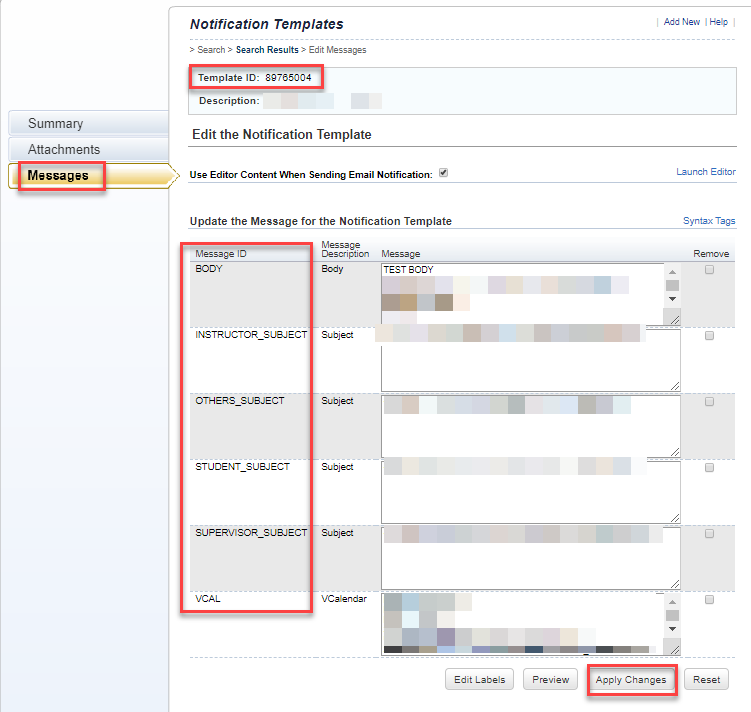This screenshot has height=712, width=751.
Task: Click the Remove column header
Action: click(x=711, y=254)
